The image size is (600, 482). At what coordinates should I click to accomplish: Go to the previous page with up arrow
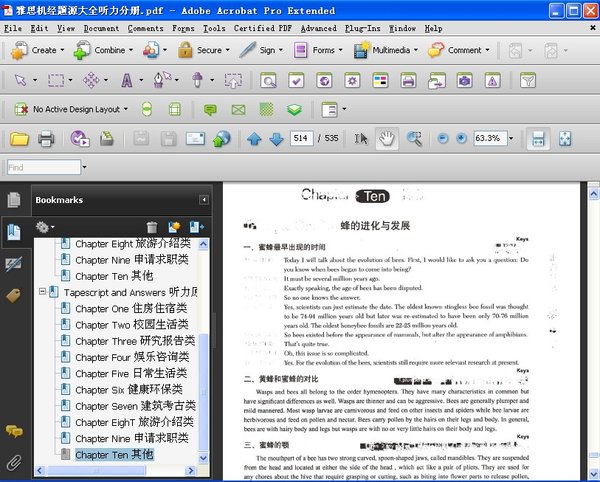(x=253, y=139)
